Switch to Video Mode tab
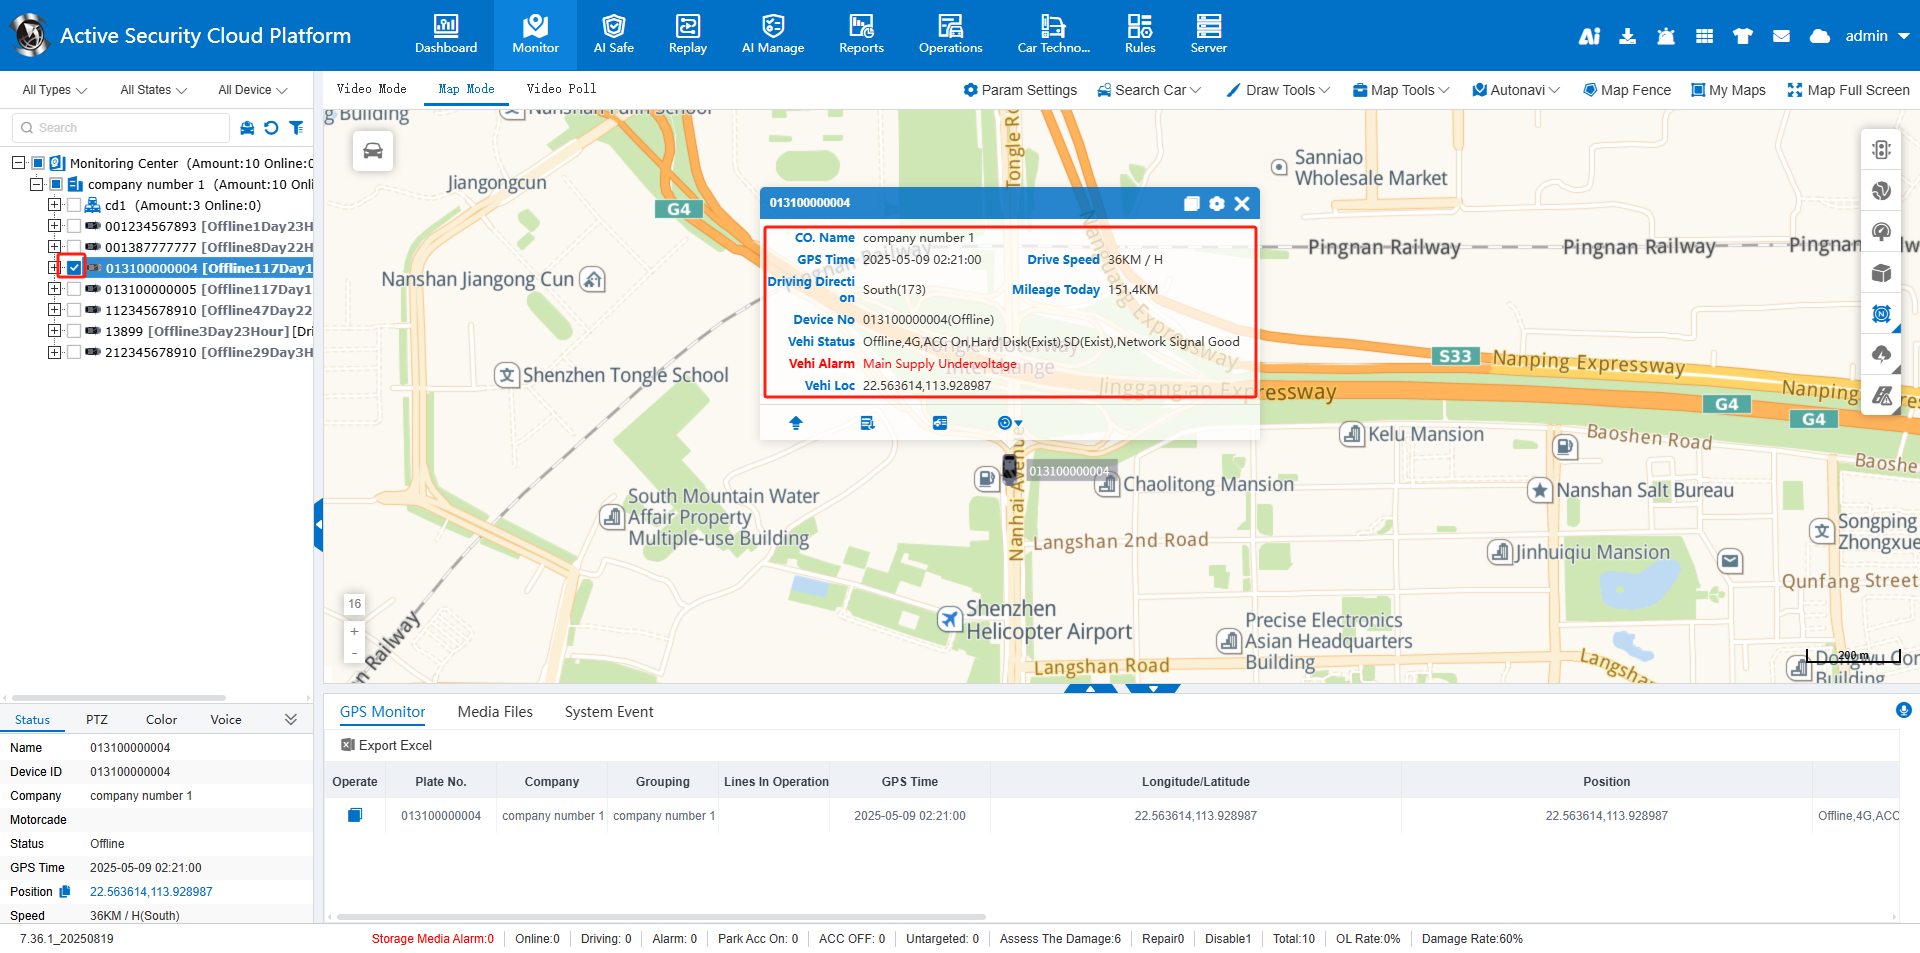Viewport: 1920px width, 953px height. point(372,89)
